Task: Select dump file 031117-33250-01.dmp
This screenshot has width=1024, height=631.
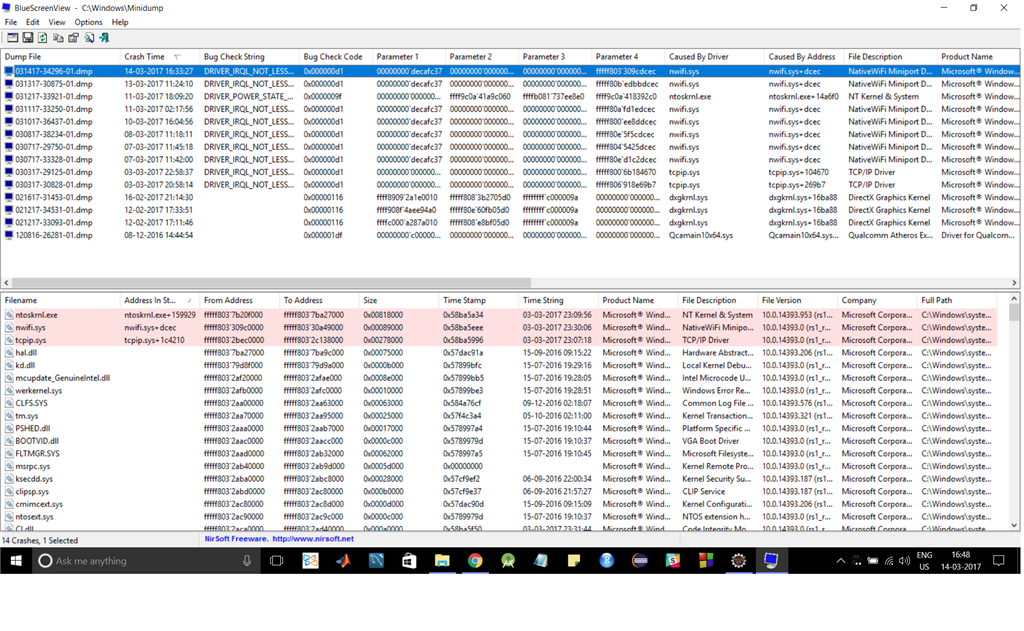Action: pyautogui.click(x=54, y=109)
